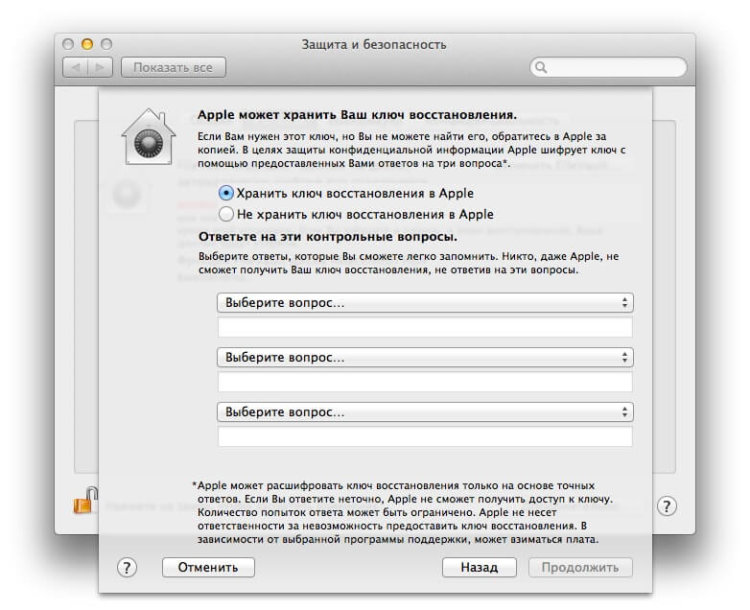Click the heading 'Apple может хранить Ваш ключ восстановления.'

[x=357, y=115]
